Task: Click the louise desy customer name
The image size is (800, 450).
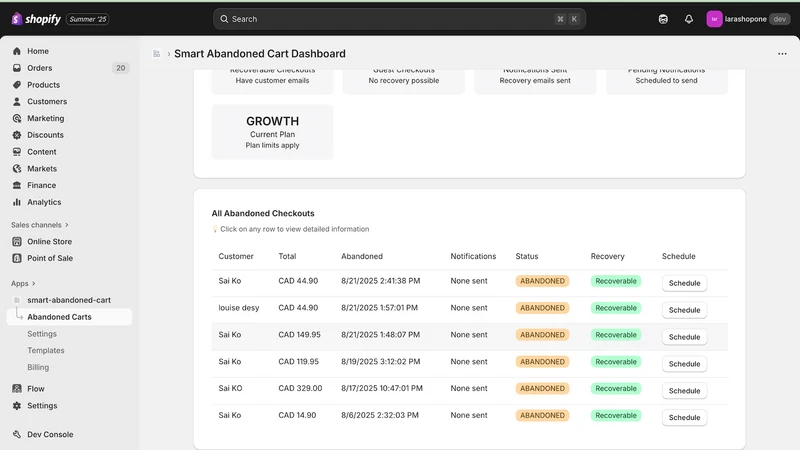Action: click(x=239, y=308)
